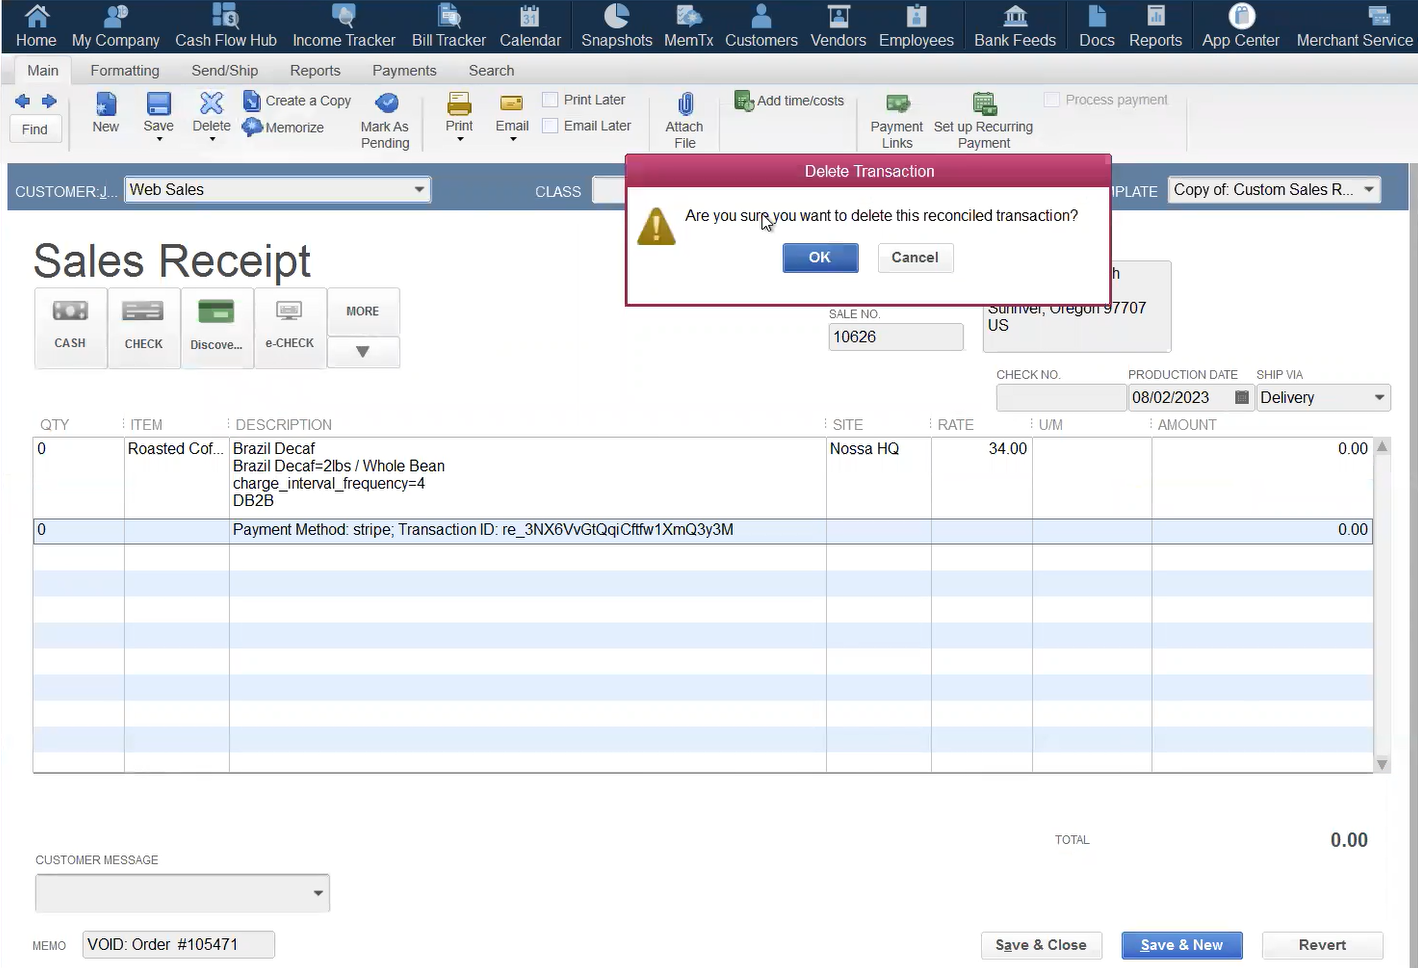Open the Customers center
The width and height of the screenshot is (1418, 968).
(x=761, y=26)
